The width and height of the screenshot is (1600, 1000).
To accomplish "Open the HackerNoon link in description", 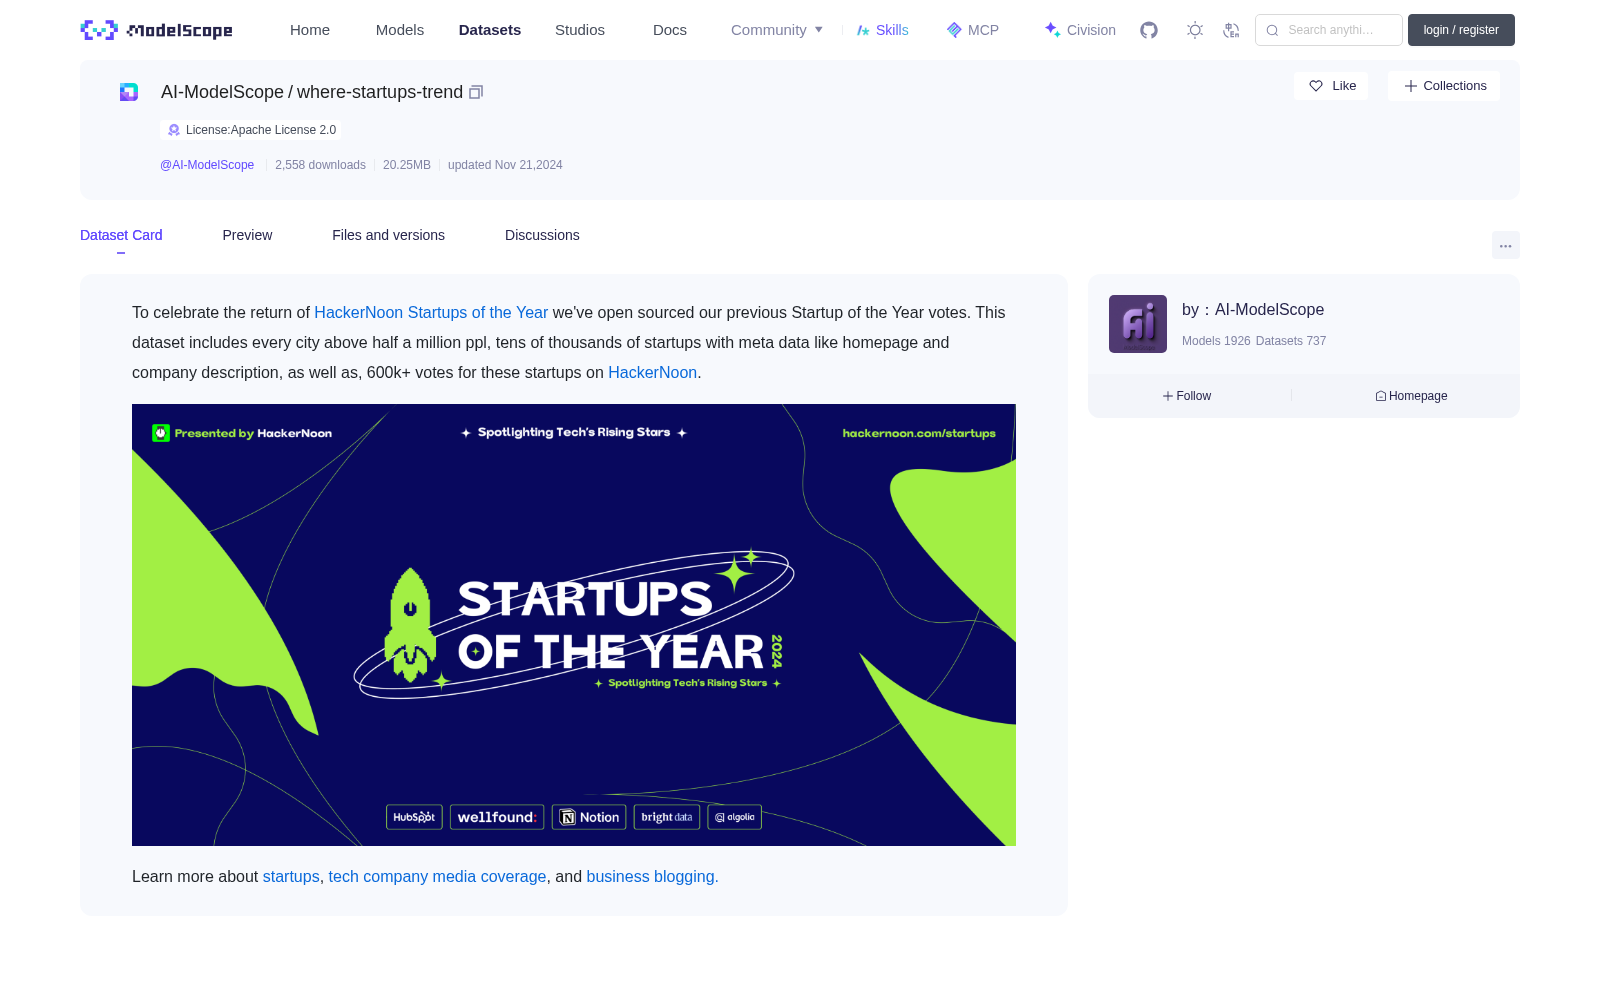I will click(x=652, y=373).
